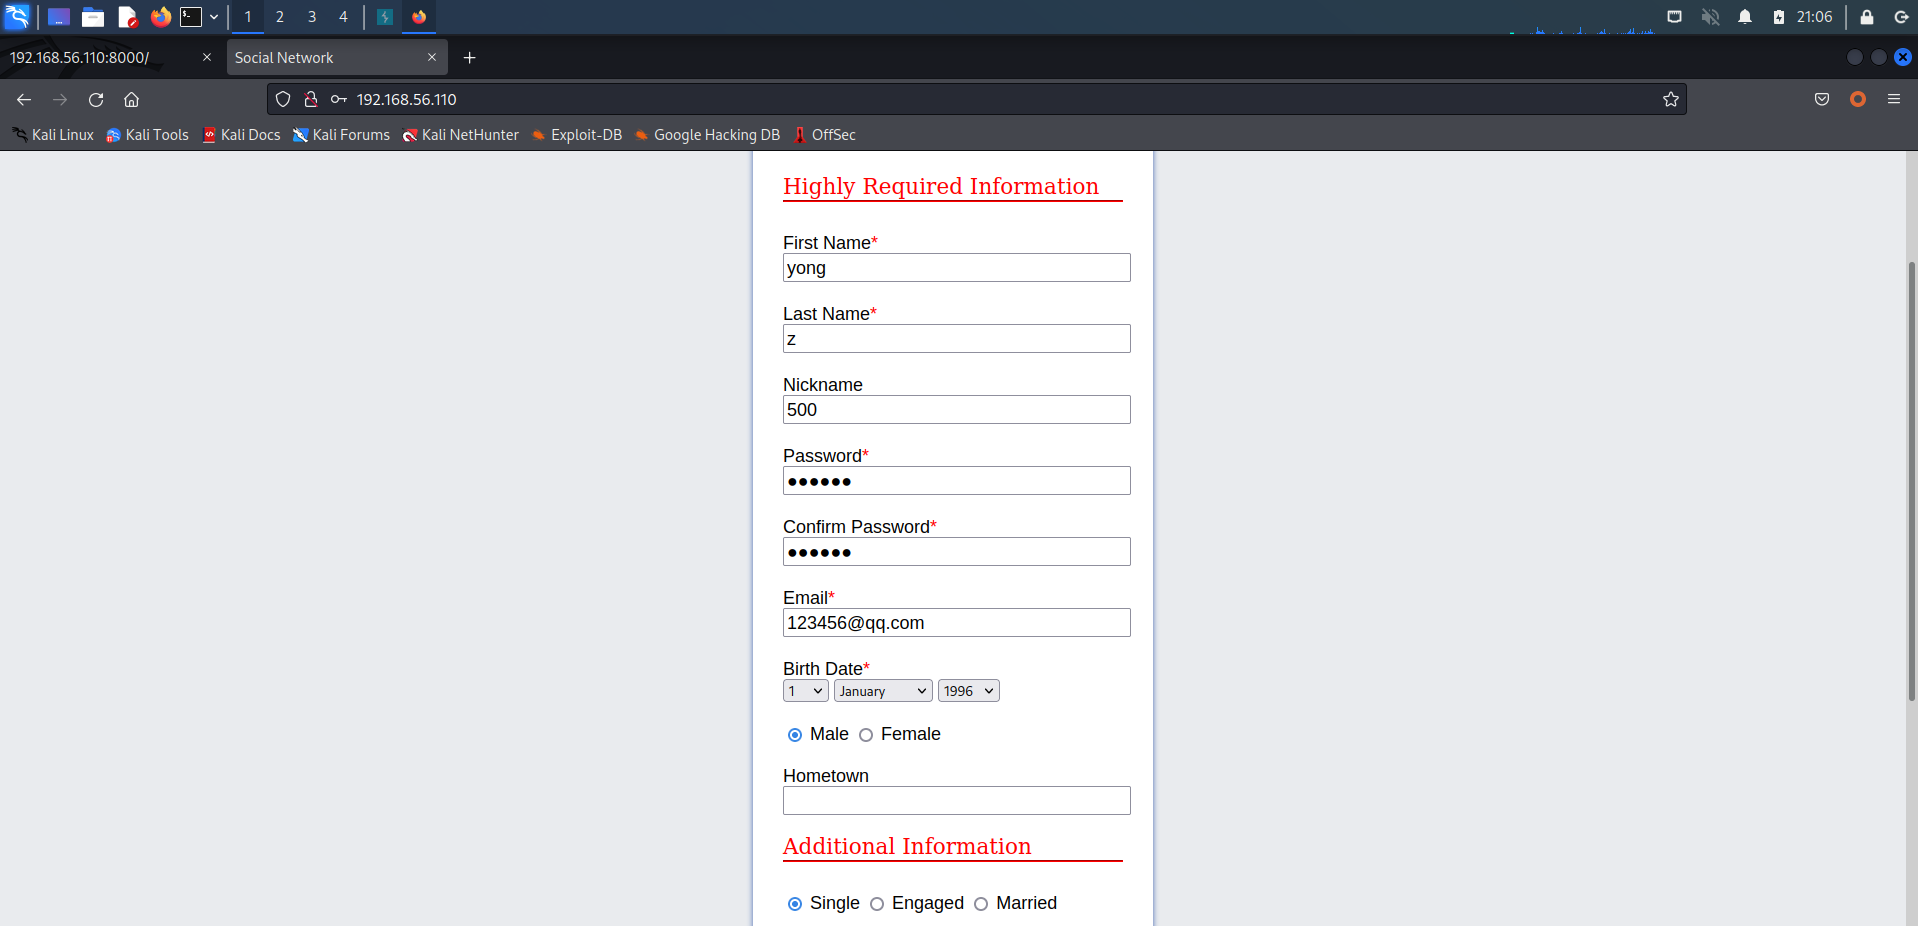Viewport: 1918px width, 926px height.
Task: Open the Firefox hamburger menu
Action: 1894,99
